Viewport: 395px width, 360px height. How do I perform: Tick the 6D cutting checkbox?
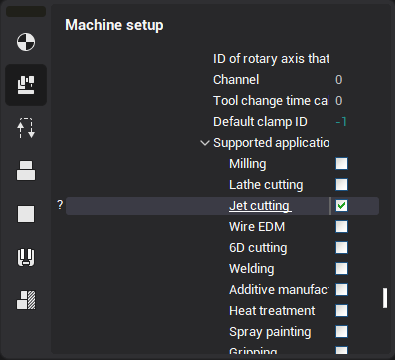coord(341,248)
